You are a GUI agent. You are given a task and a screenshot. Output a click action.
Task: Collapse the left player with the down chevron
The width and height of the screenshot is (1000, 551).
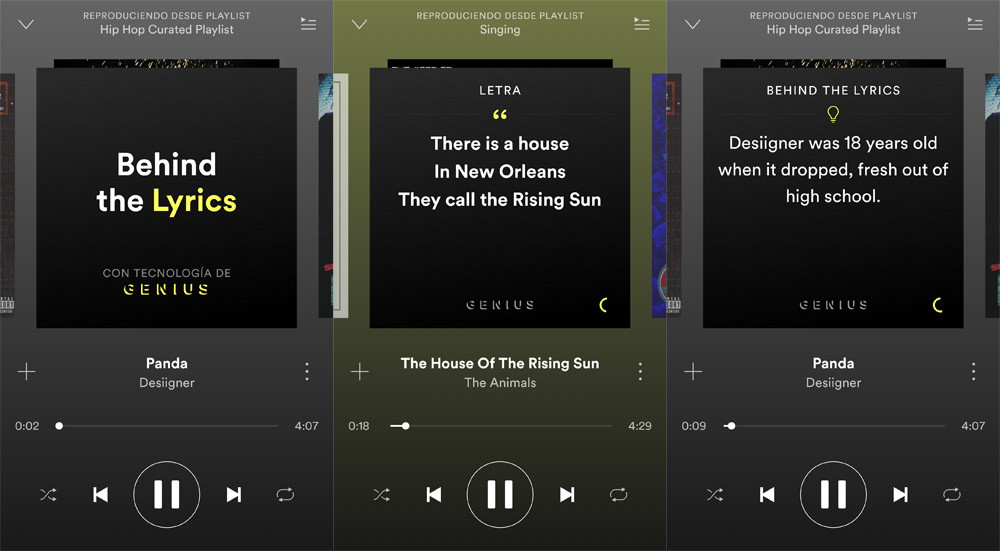pyautogui.click(x=26, y=24)
